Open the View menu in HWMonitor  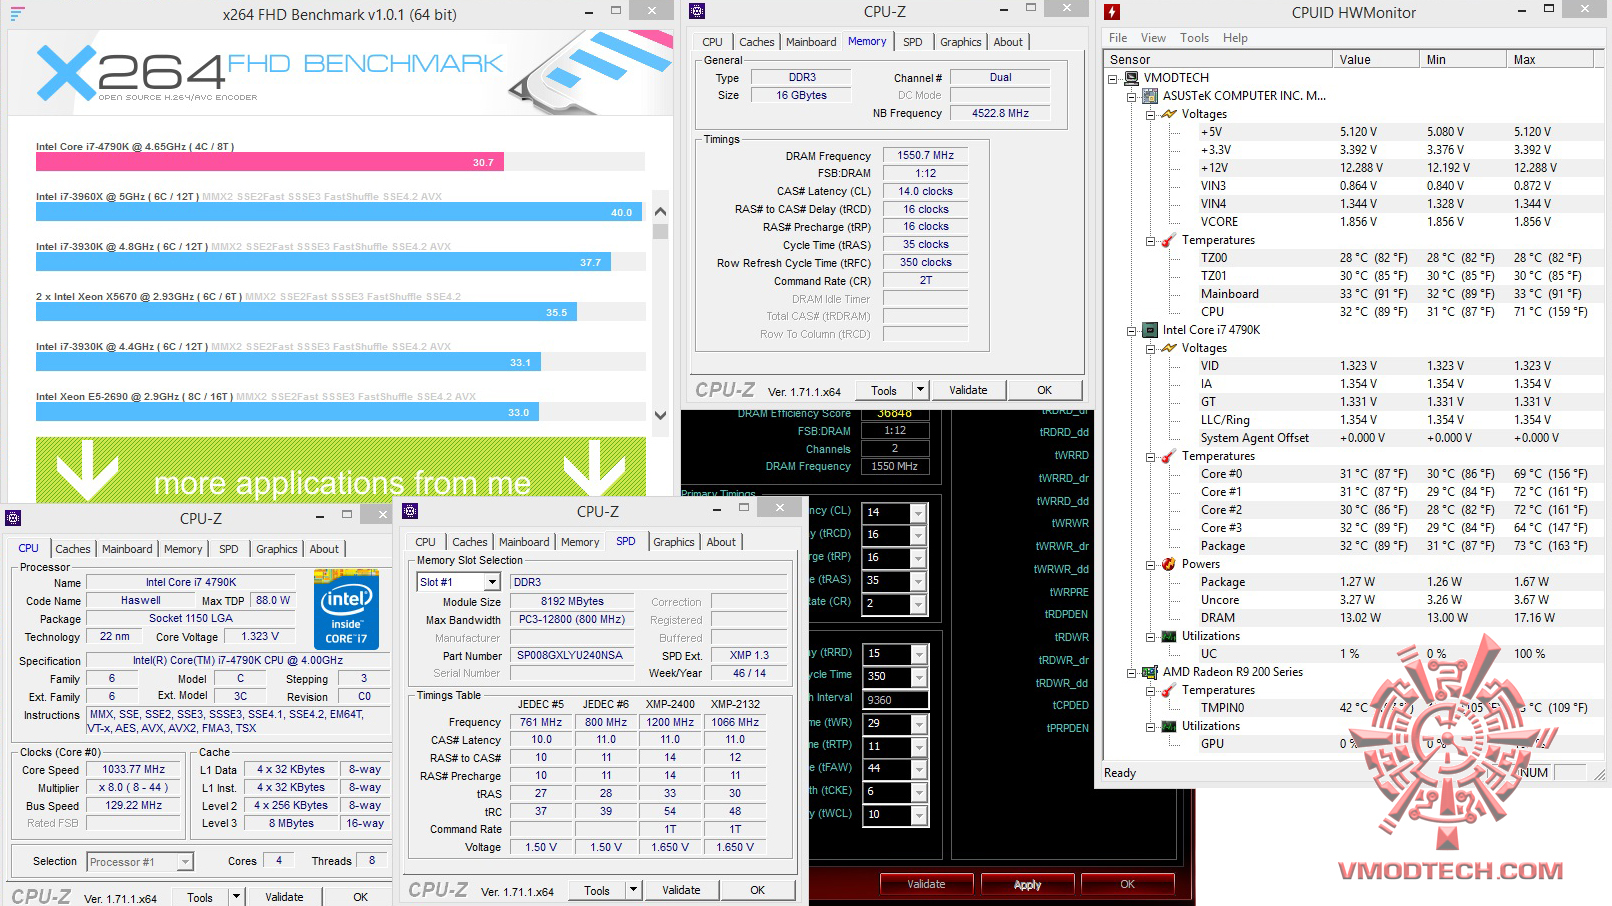[x=1153, y=38]
